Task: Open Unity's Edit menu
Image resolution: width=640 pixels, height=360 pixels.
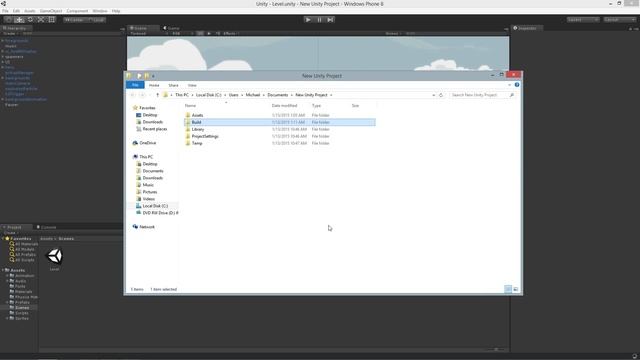Action: coord(16,11)
